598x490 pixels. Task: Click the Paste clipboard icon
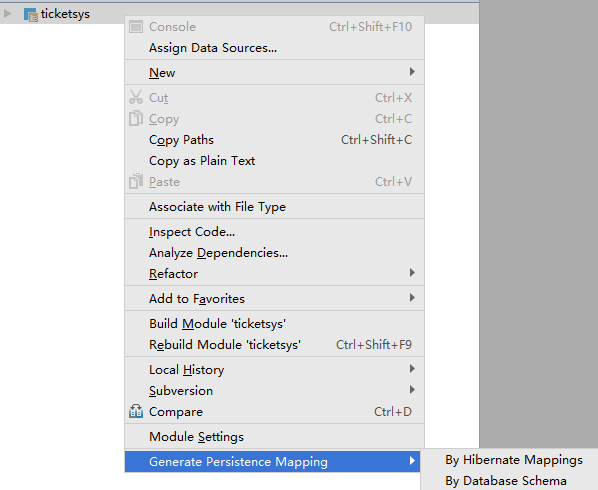click(x=136, y=181)
